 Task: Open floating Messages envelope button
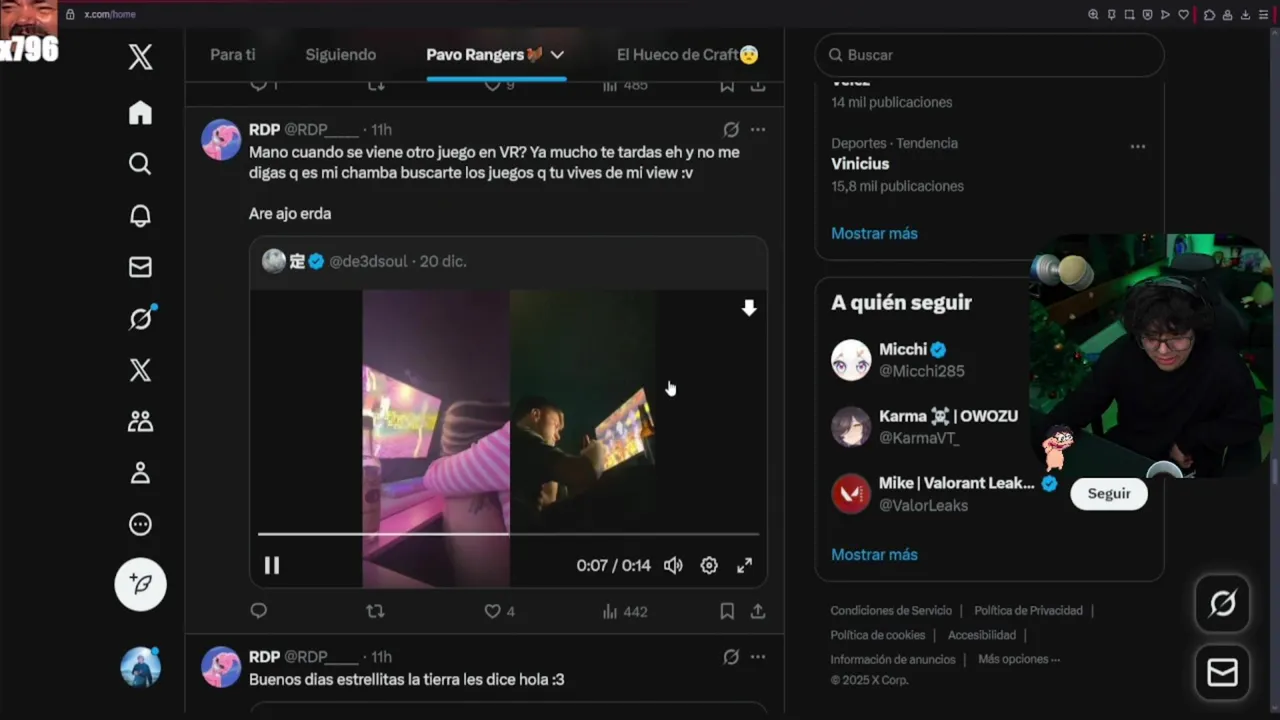click(1222, 673)
